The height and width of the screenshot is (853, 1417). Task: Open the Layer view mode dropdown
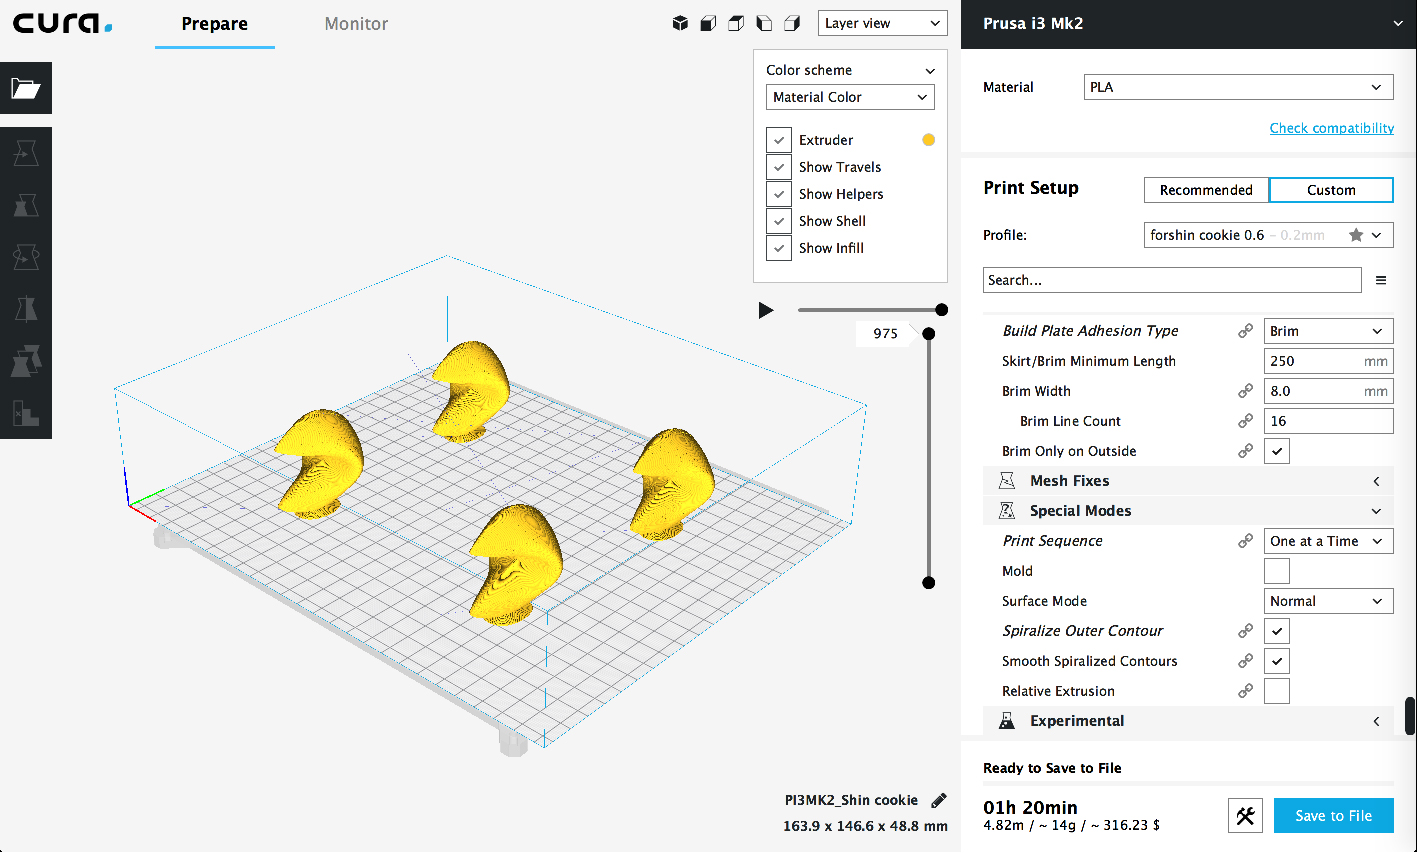(883, 23)
